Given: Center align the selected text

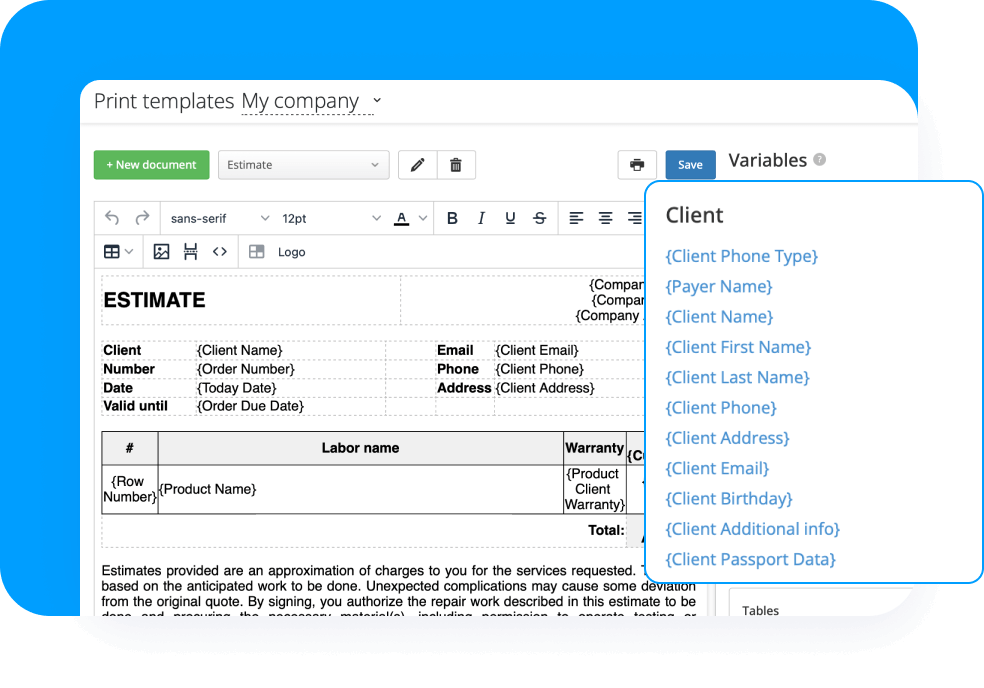Looking at the screenshot, I should tap(605, 218).
